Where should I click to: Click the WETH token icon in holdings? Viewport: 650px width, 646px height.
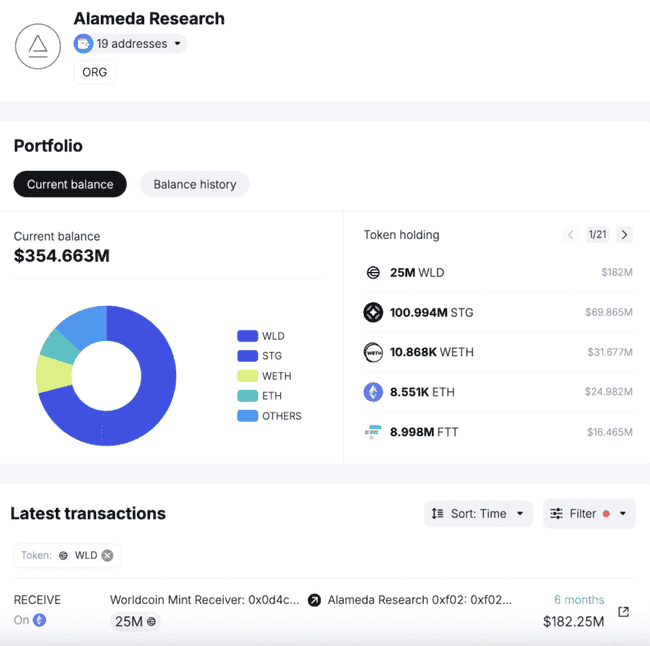click(373, 352)
